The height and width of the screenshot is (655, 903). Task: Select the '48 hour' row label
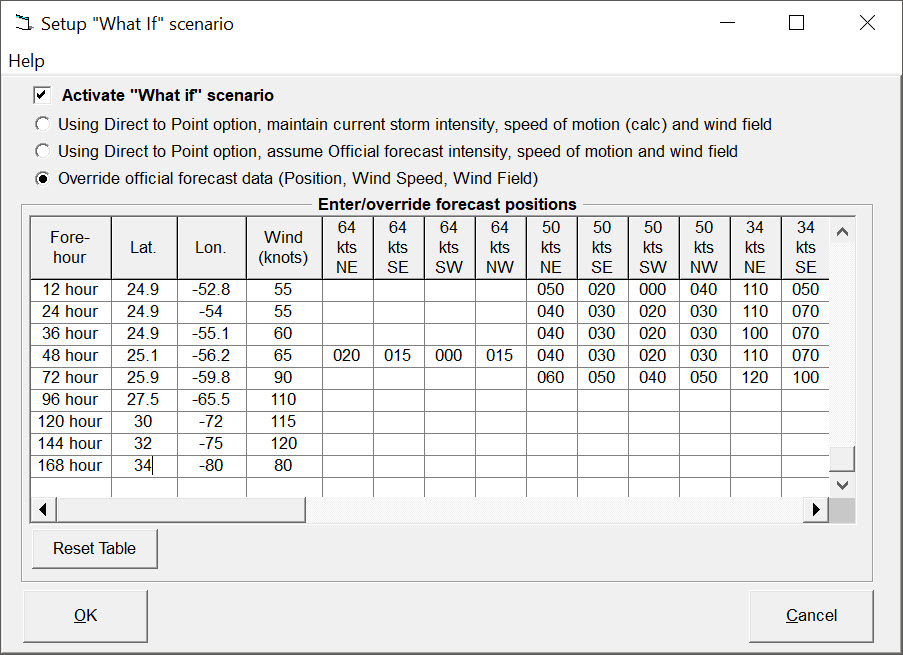tap(70, 355)
